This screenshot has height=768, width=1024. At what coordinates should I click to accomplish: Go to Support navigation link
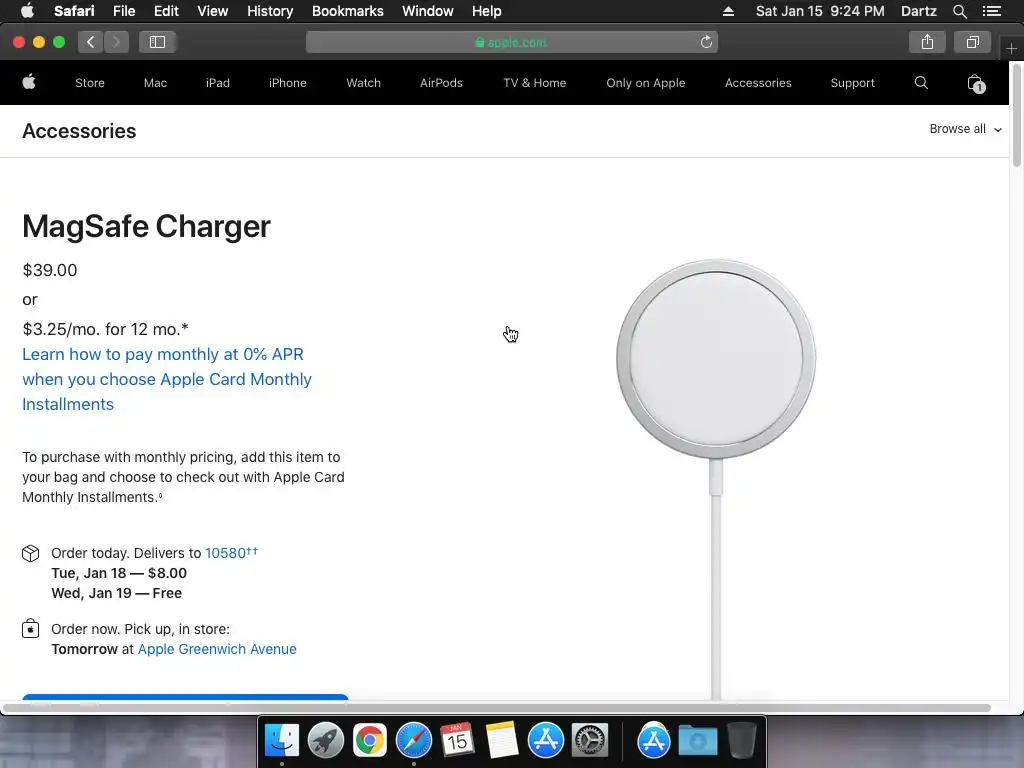pos(852,83)
